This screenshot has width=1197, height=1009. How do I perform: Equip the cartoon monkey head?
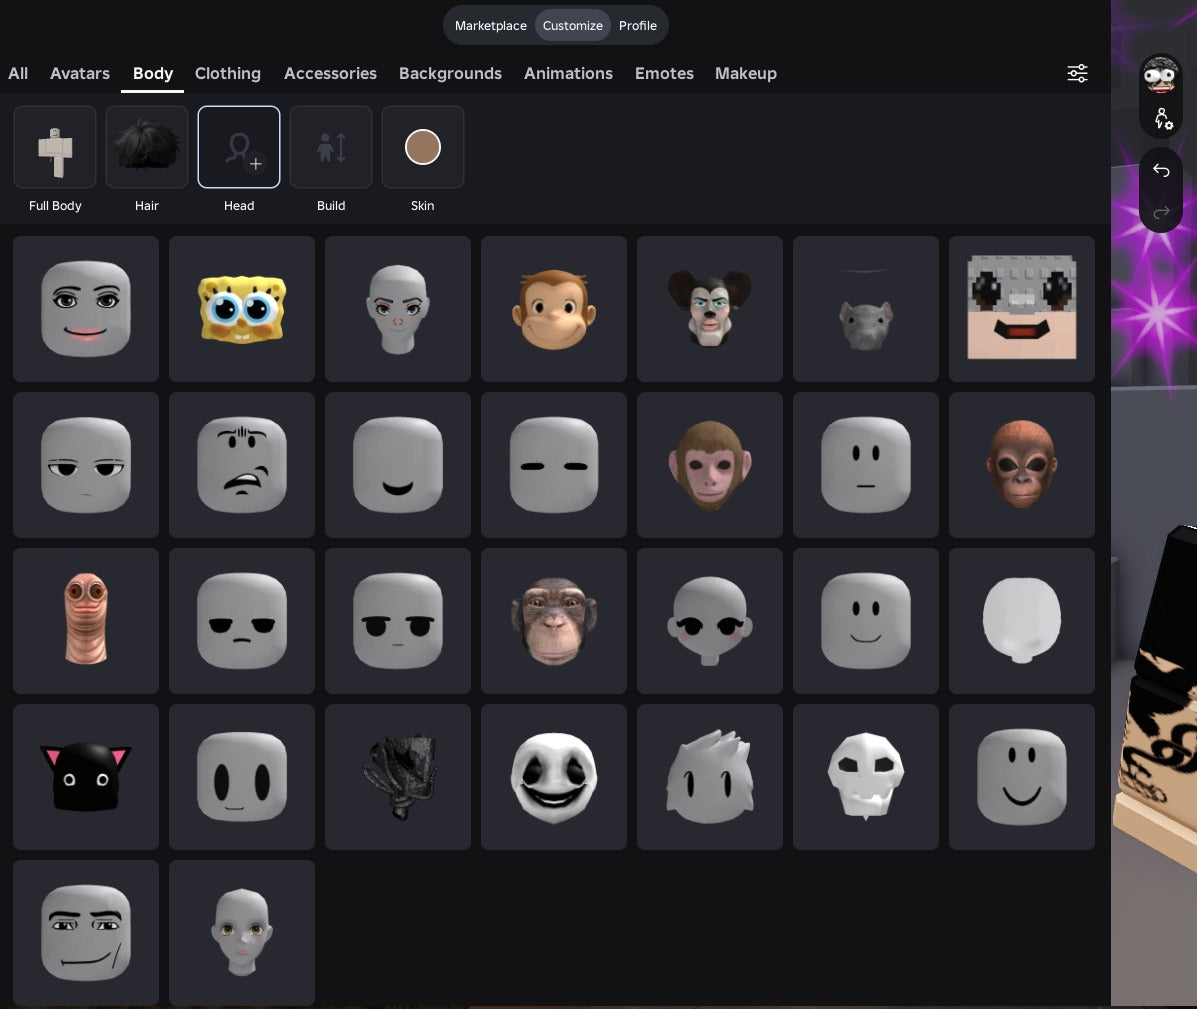pos(553,308)
